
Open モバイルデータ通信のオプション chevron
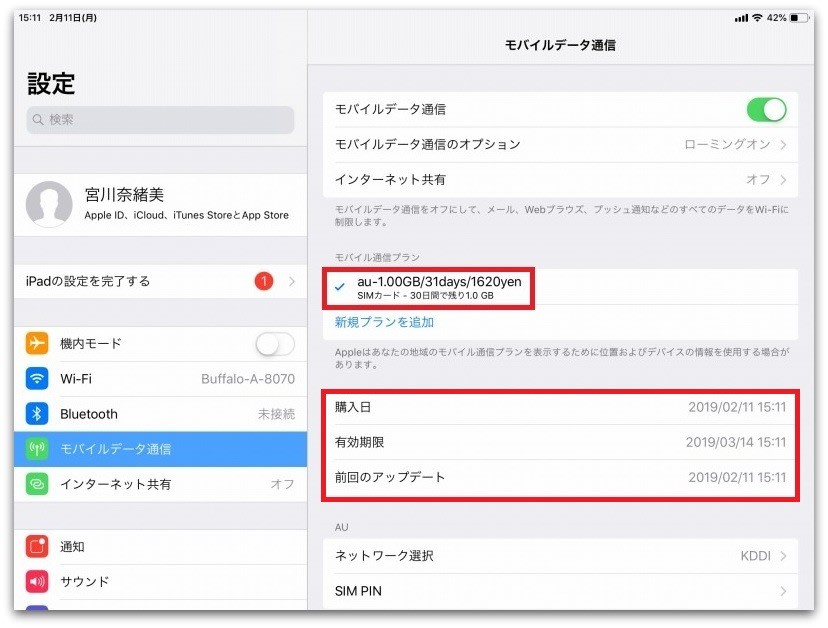783,145
